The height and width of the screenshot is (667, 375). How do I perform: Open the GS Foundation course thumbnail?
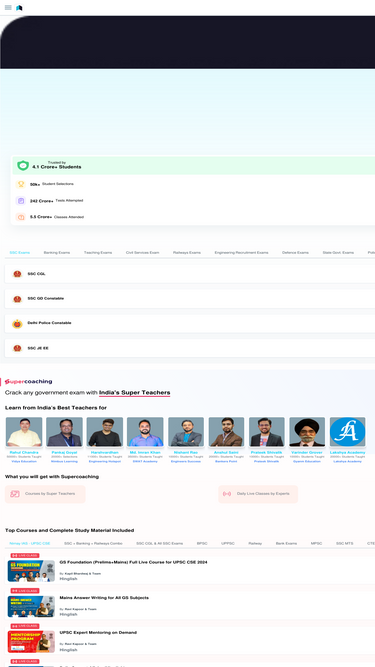coord(31,571)
